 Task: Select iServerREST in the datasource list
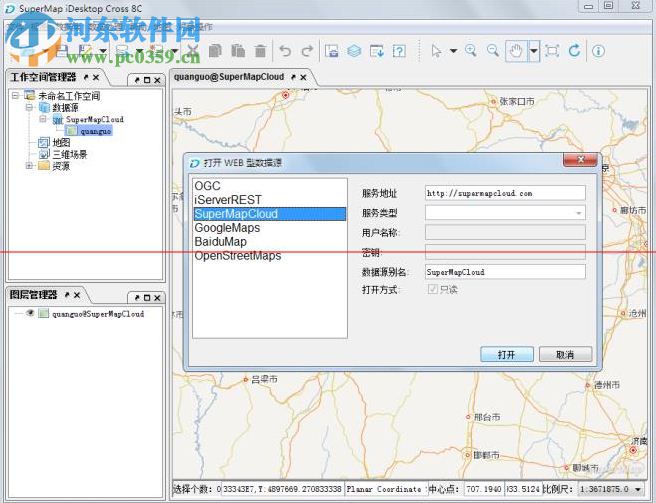269,200
